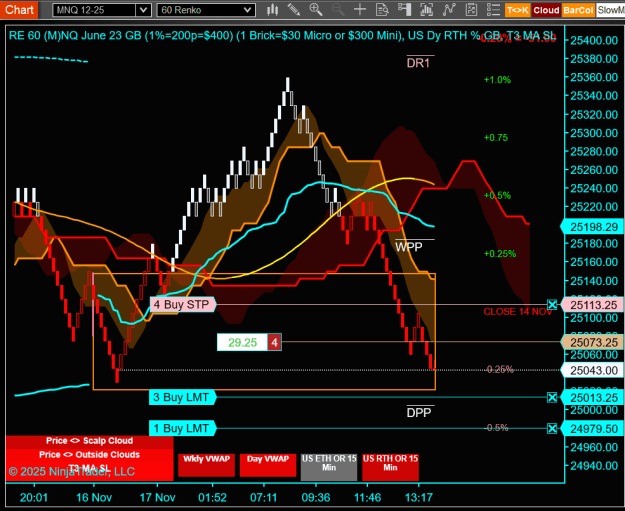The height and width of the screenshot is (511, 625).
Task: Click the +0.75 level label
Action: click(x=496, y=138)
